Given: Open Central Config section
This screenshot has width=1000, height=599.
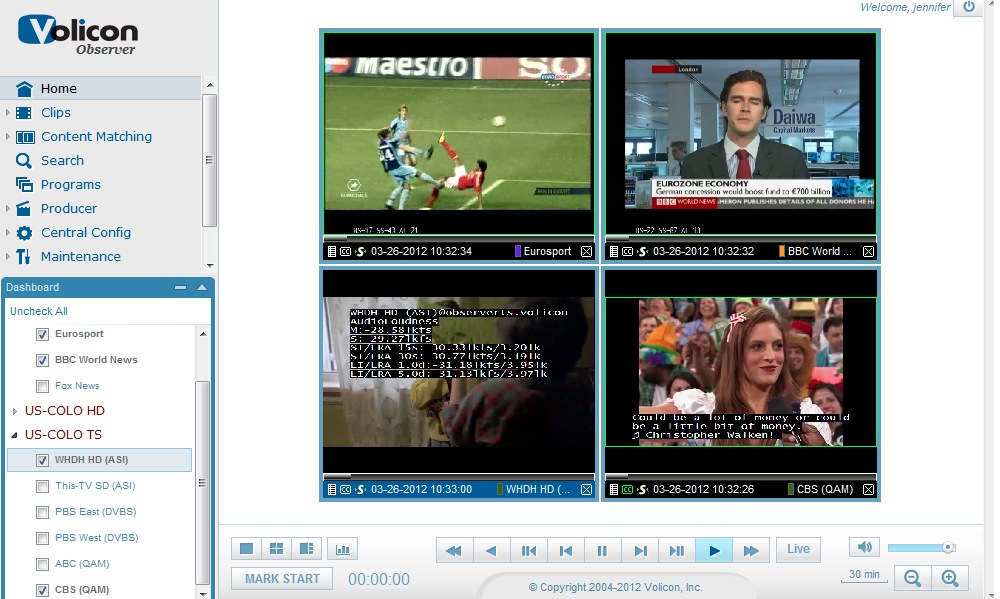Looking at the screenshot, I should click(x=86, y=233).
